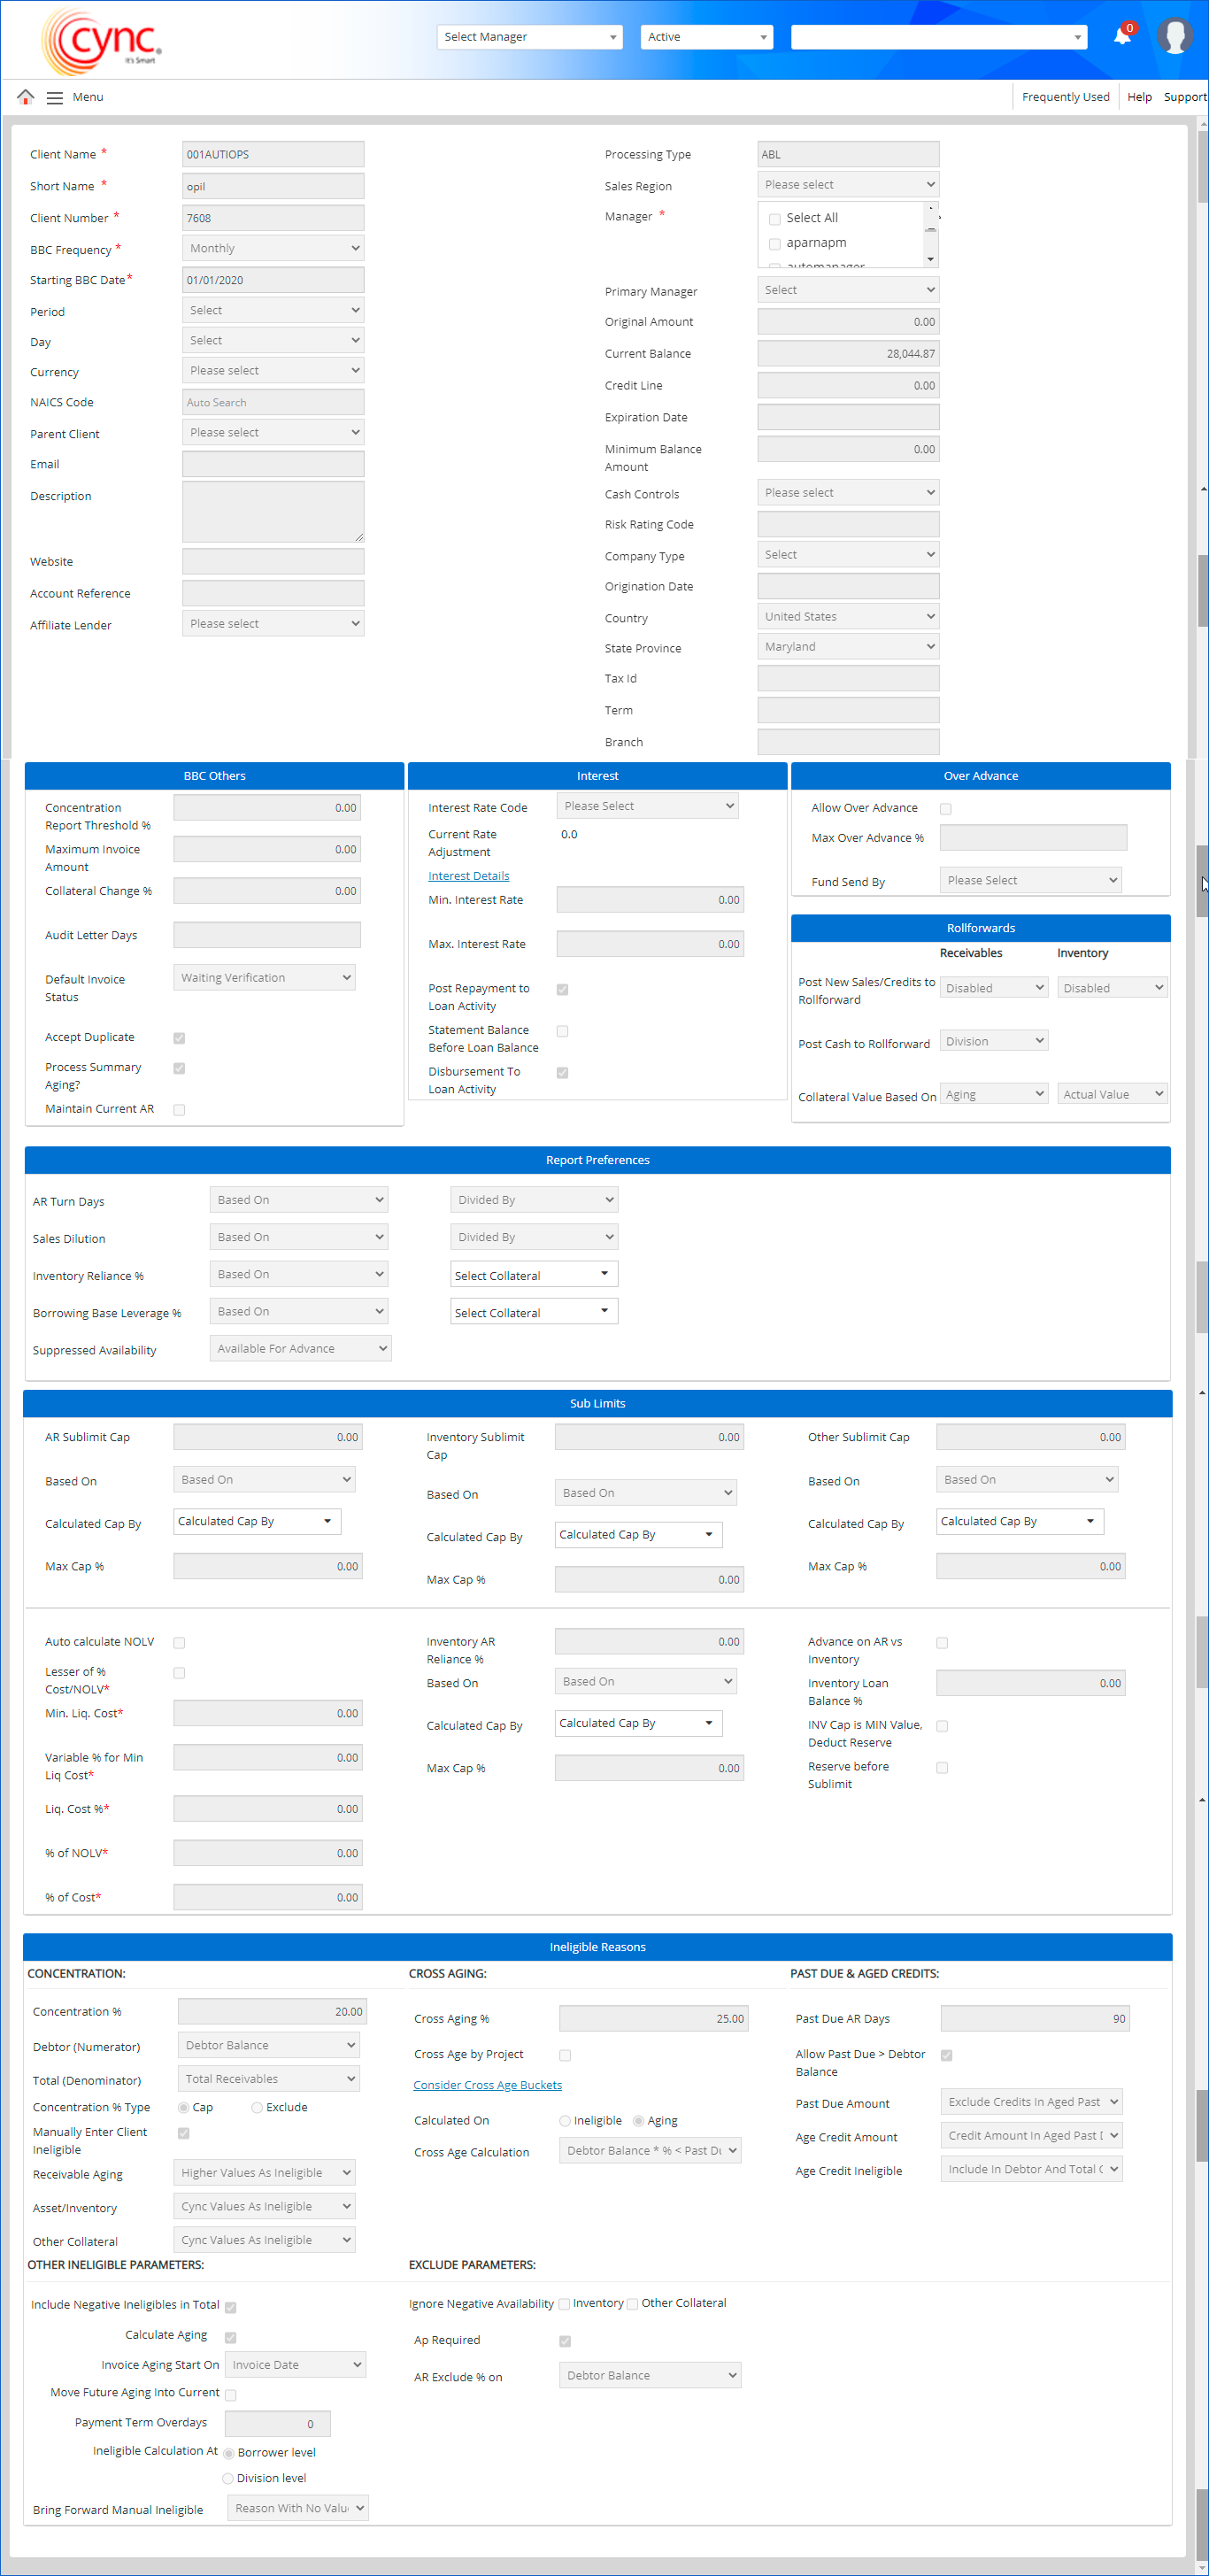Open the BBC Frequency dropdown
1209x2576 pixels.
(x=273, y=249)
